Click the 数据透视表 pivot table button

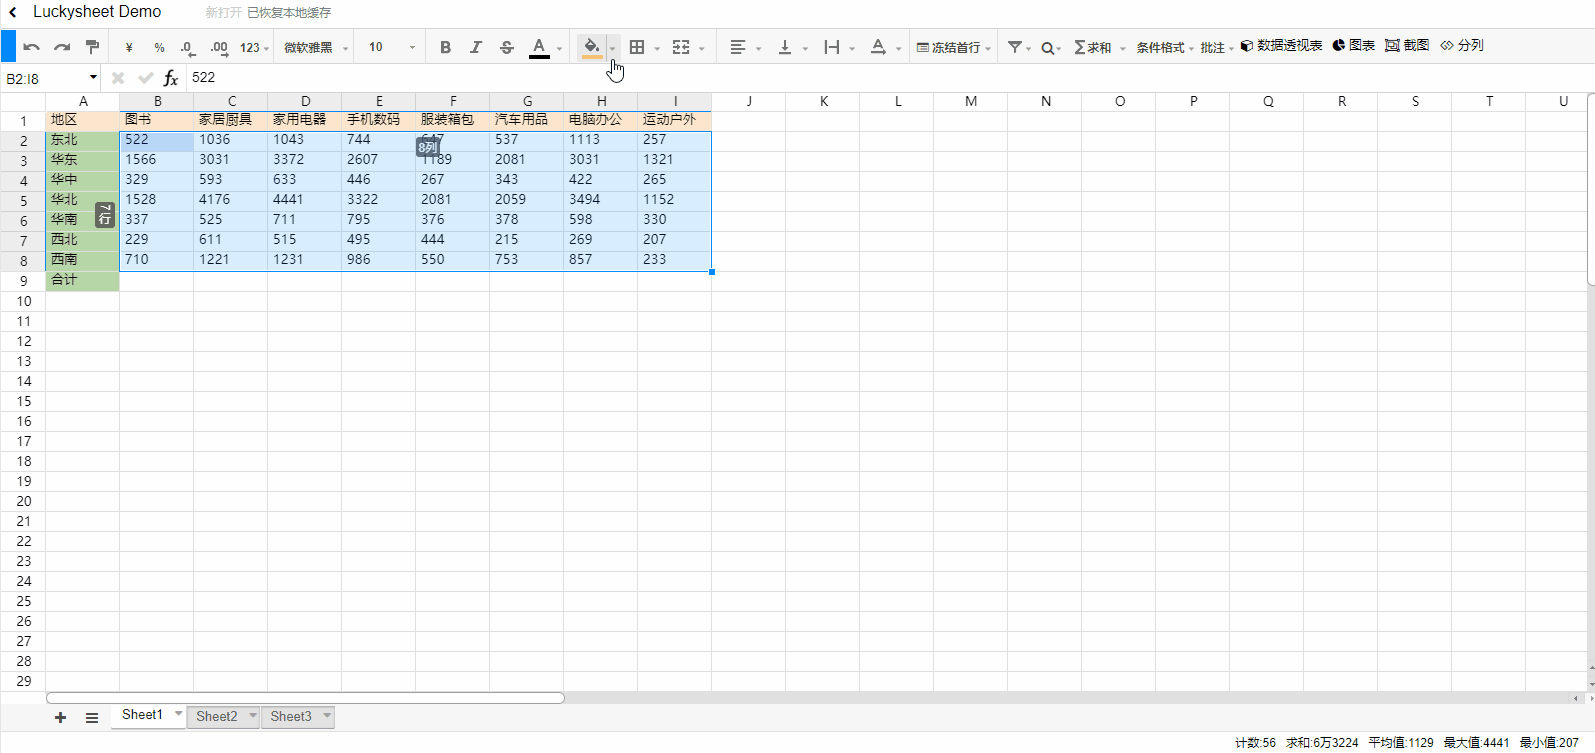[x=1281, y=46]
